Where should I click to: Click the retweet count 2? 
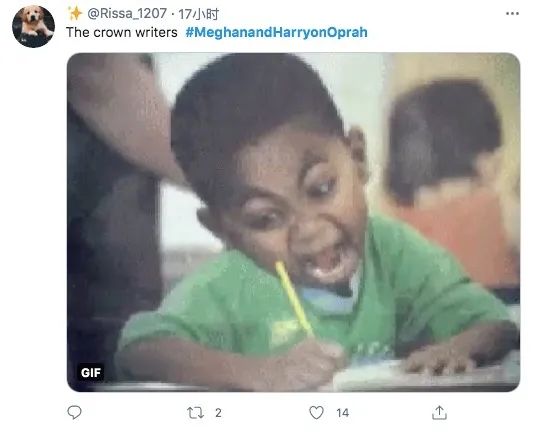point(218,413)
